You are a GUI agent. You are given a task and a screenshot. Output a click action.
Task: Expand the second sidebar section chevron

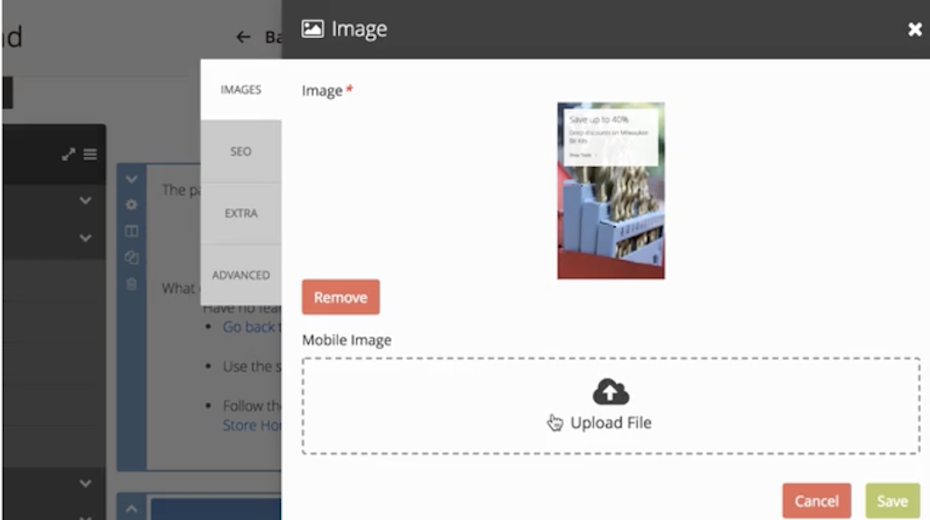point(85,238)
